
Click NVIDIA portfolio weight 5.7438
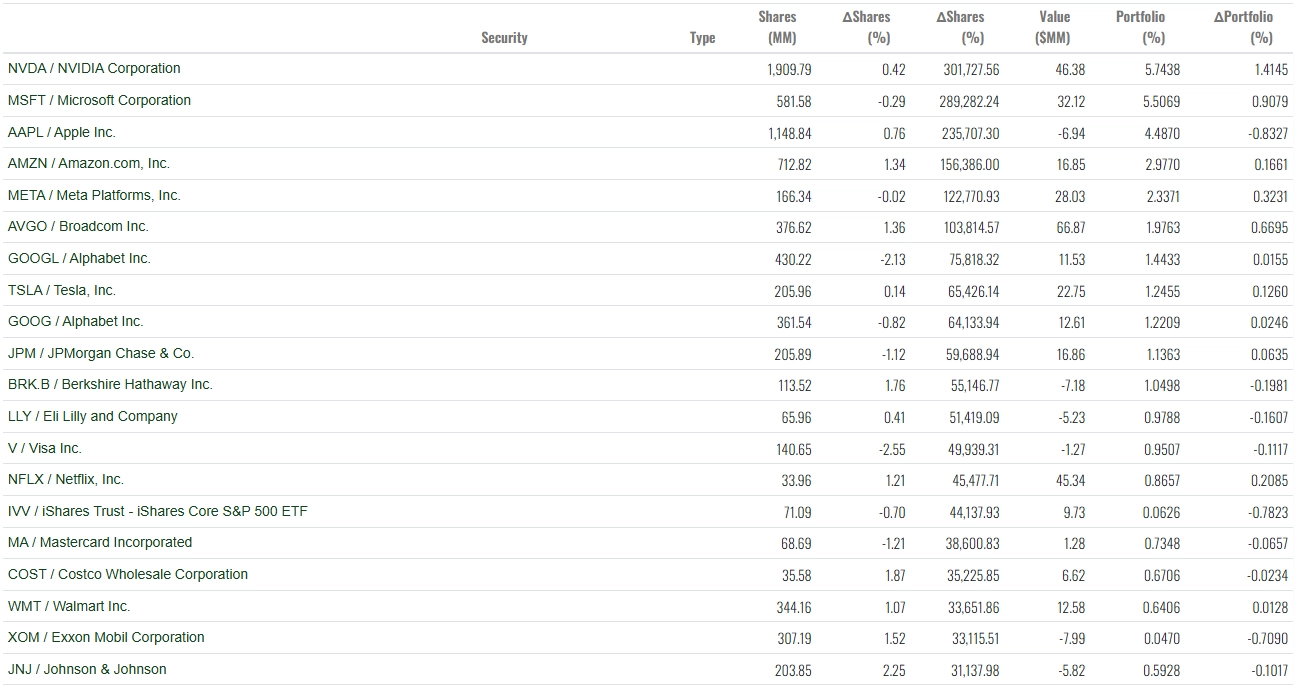[1163, 70]
